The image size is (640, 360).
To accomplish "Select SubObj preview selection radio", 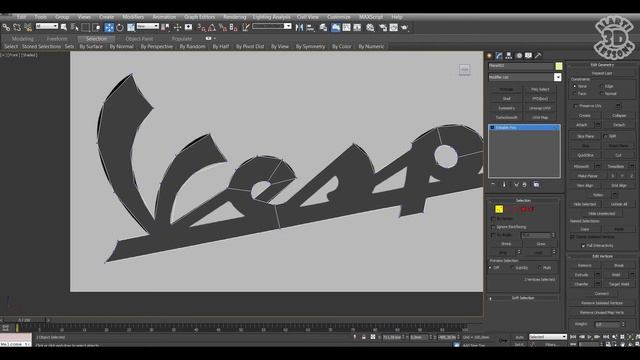I will pos(512,268).
